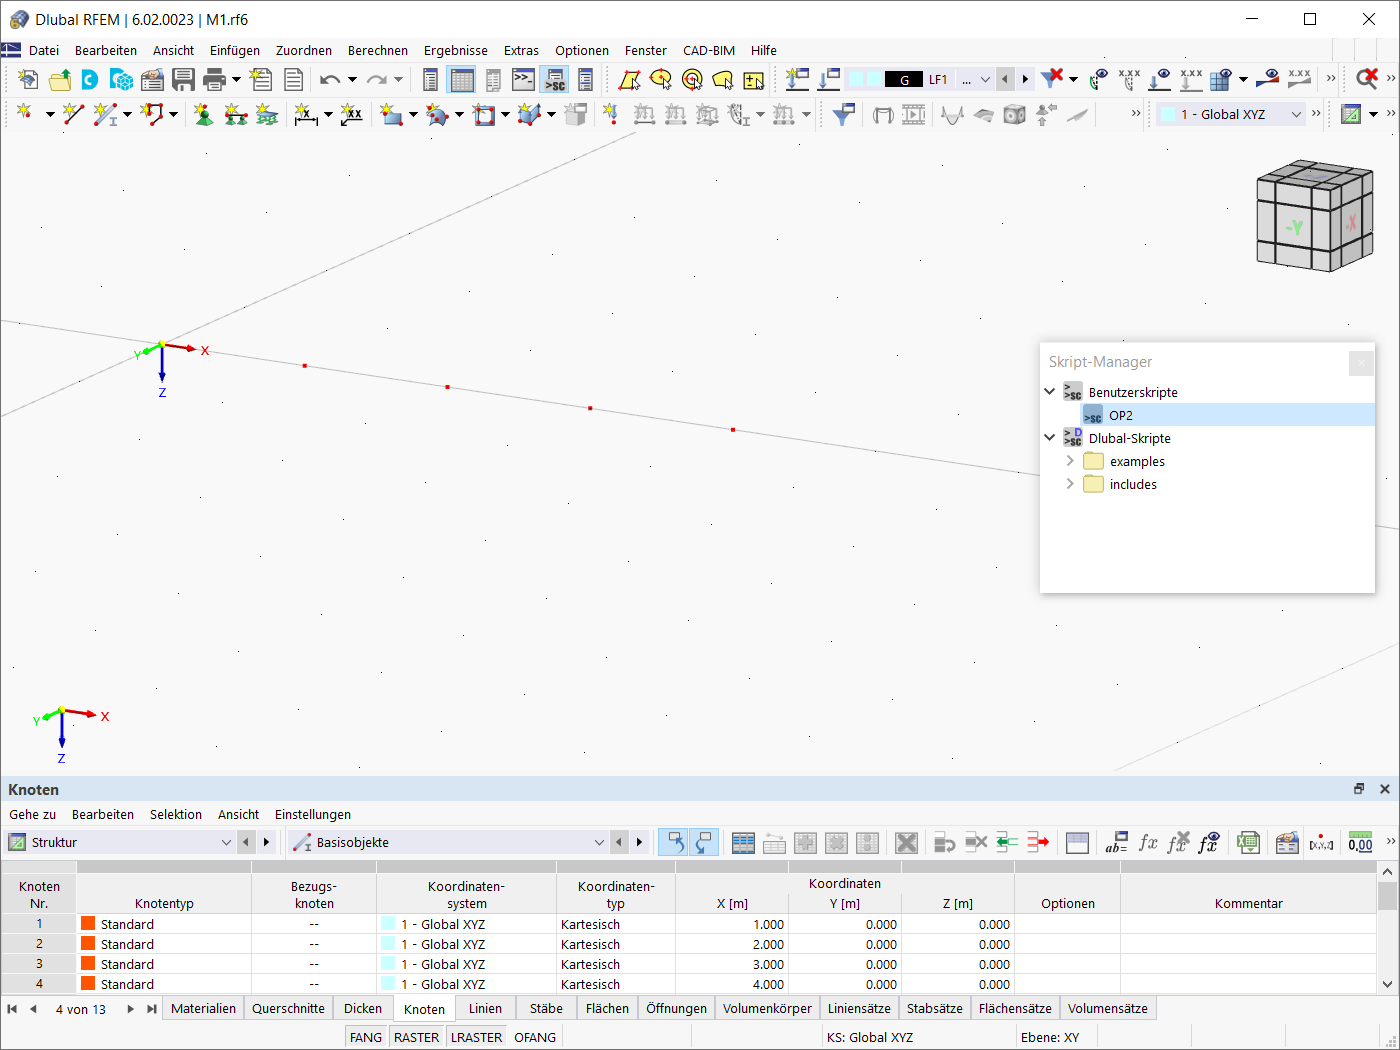Switch to the Linien table tab
Viewport: 1400px width, 1050px height.
click(485, 1008)
